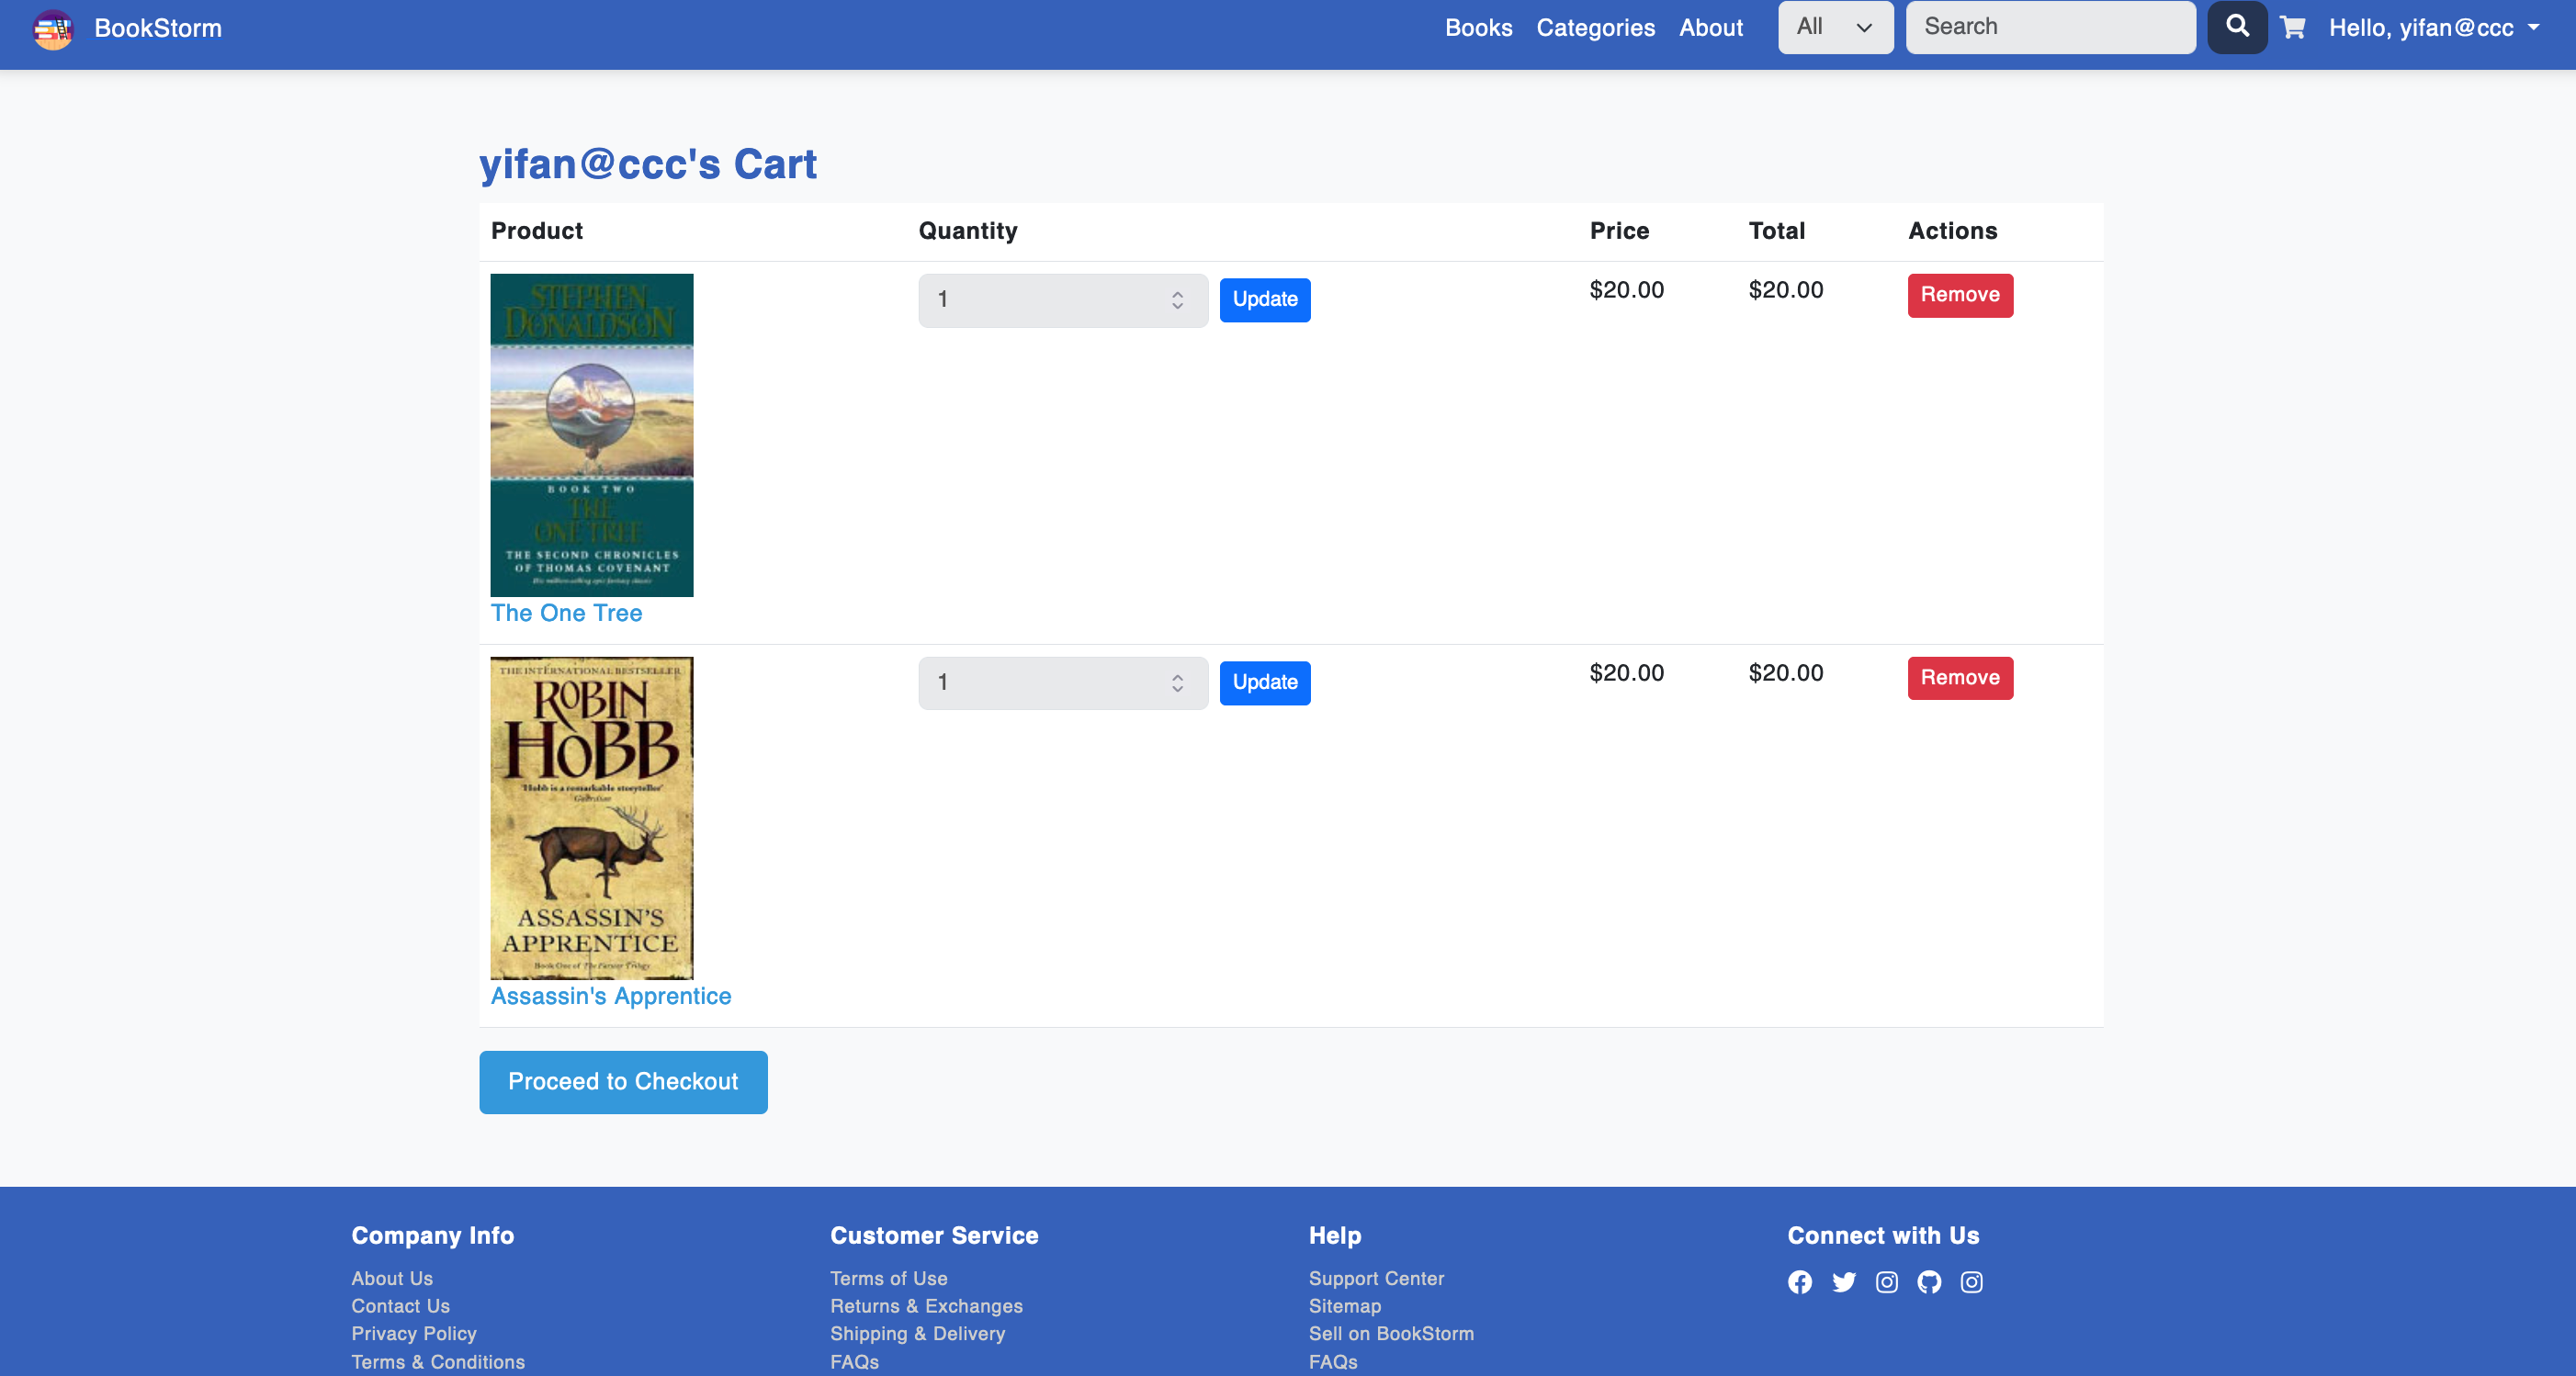The width and height of the screenshot is (2576, 1376).
Task: Focus the Search input field
Action: coord(2050,27)
